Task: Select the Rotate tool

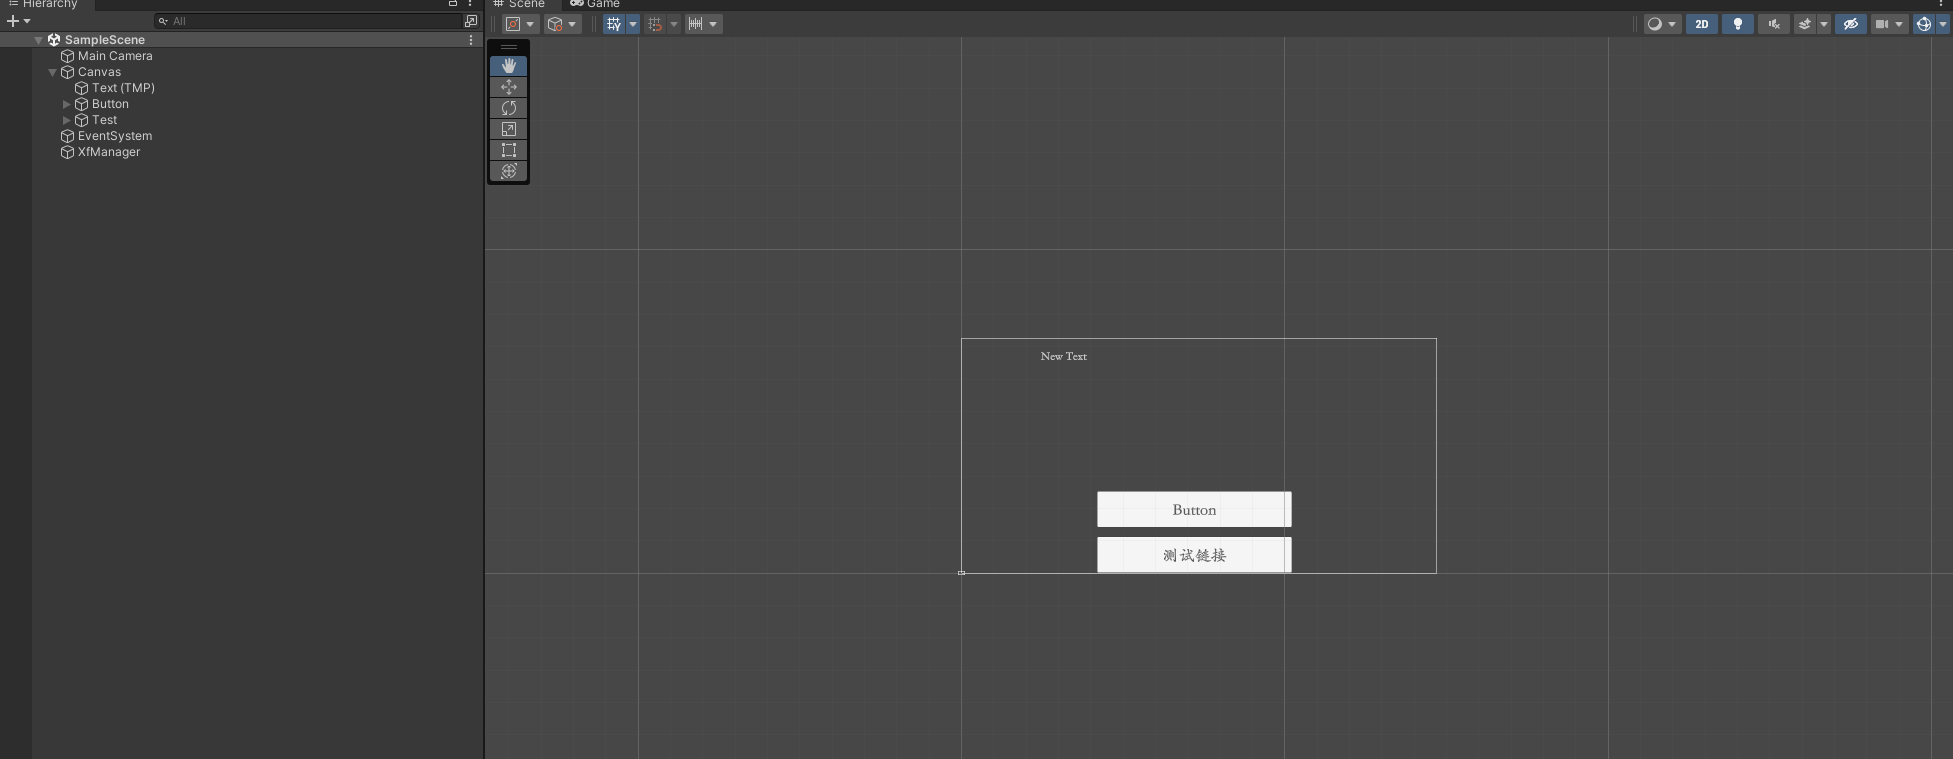Action: pyautogui.click(x=509, y=108)
